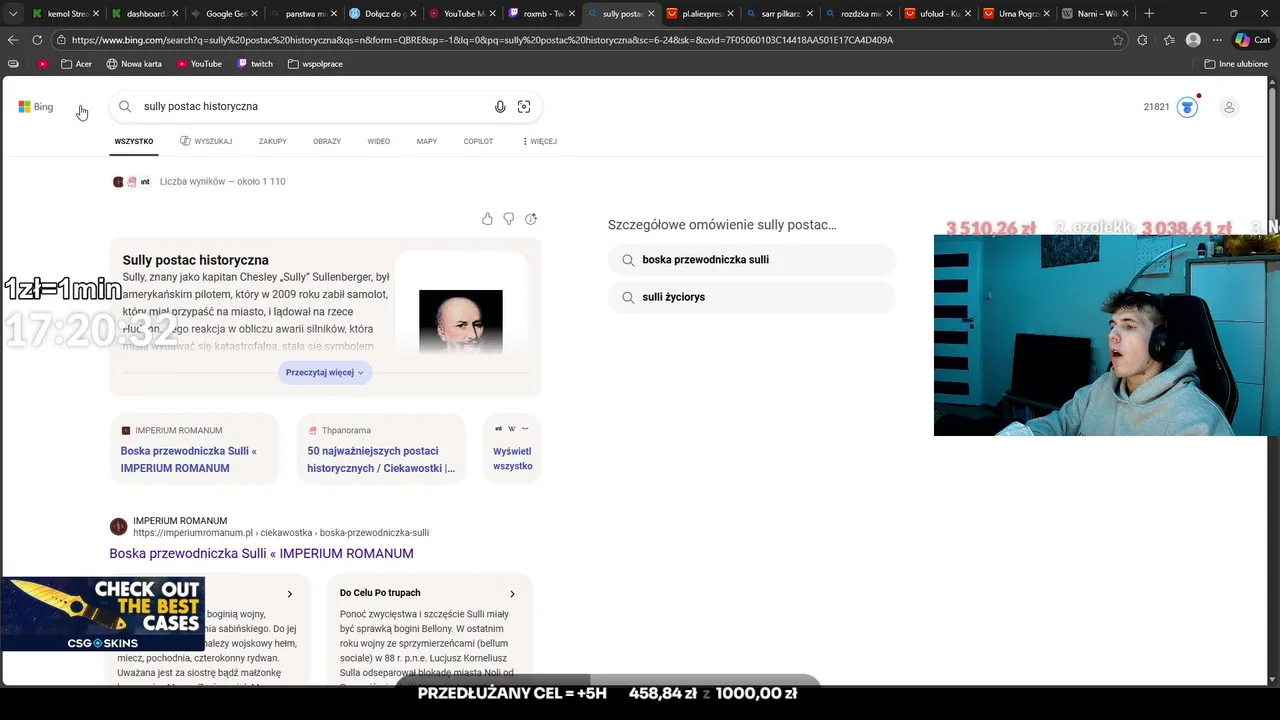Expand the WIĘCEJ menu
The image size is (1280, 720).
click(x=540, y=142)
